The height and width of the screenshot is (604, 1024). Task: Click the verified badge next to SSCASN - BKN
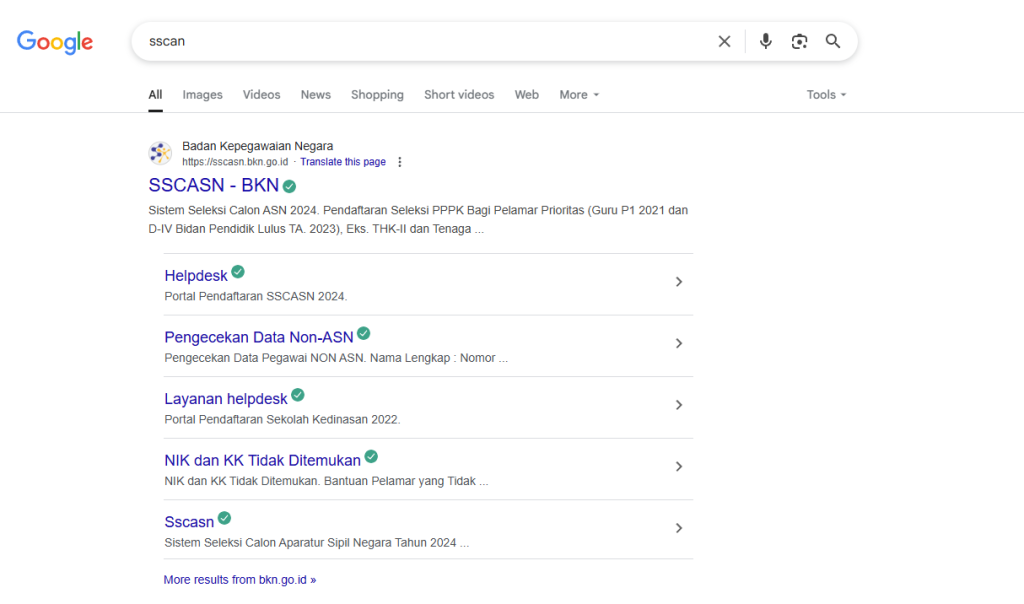click(x=289, y=187)
